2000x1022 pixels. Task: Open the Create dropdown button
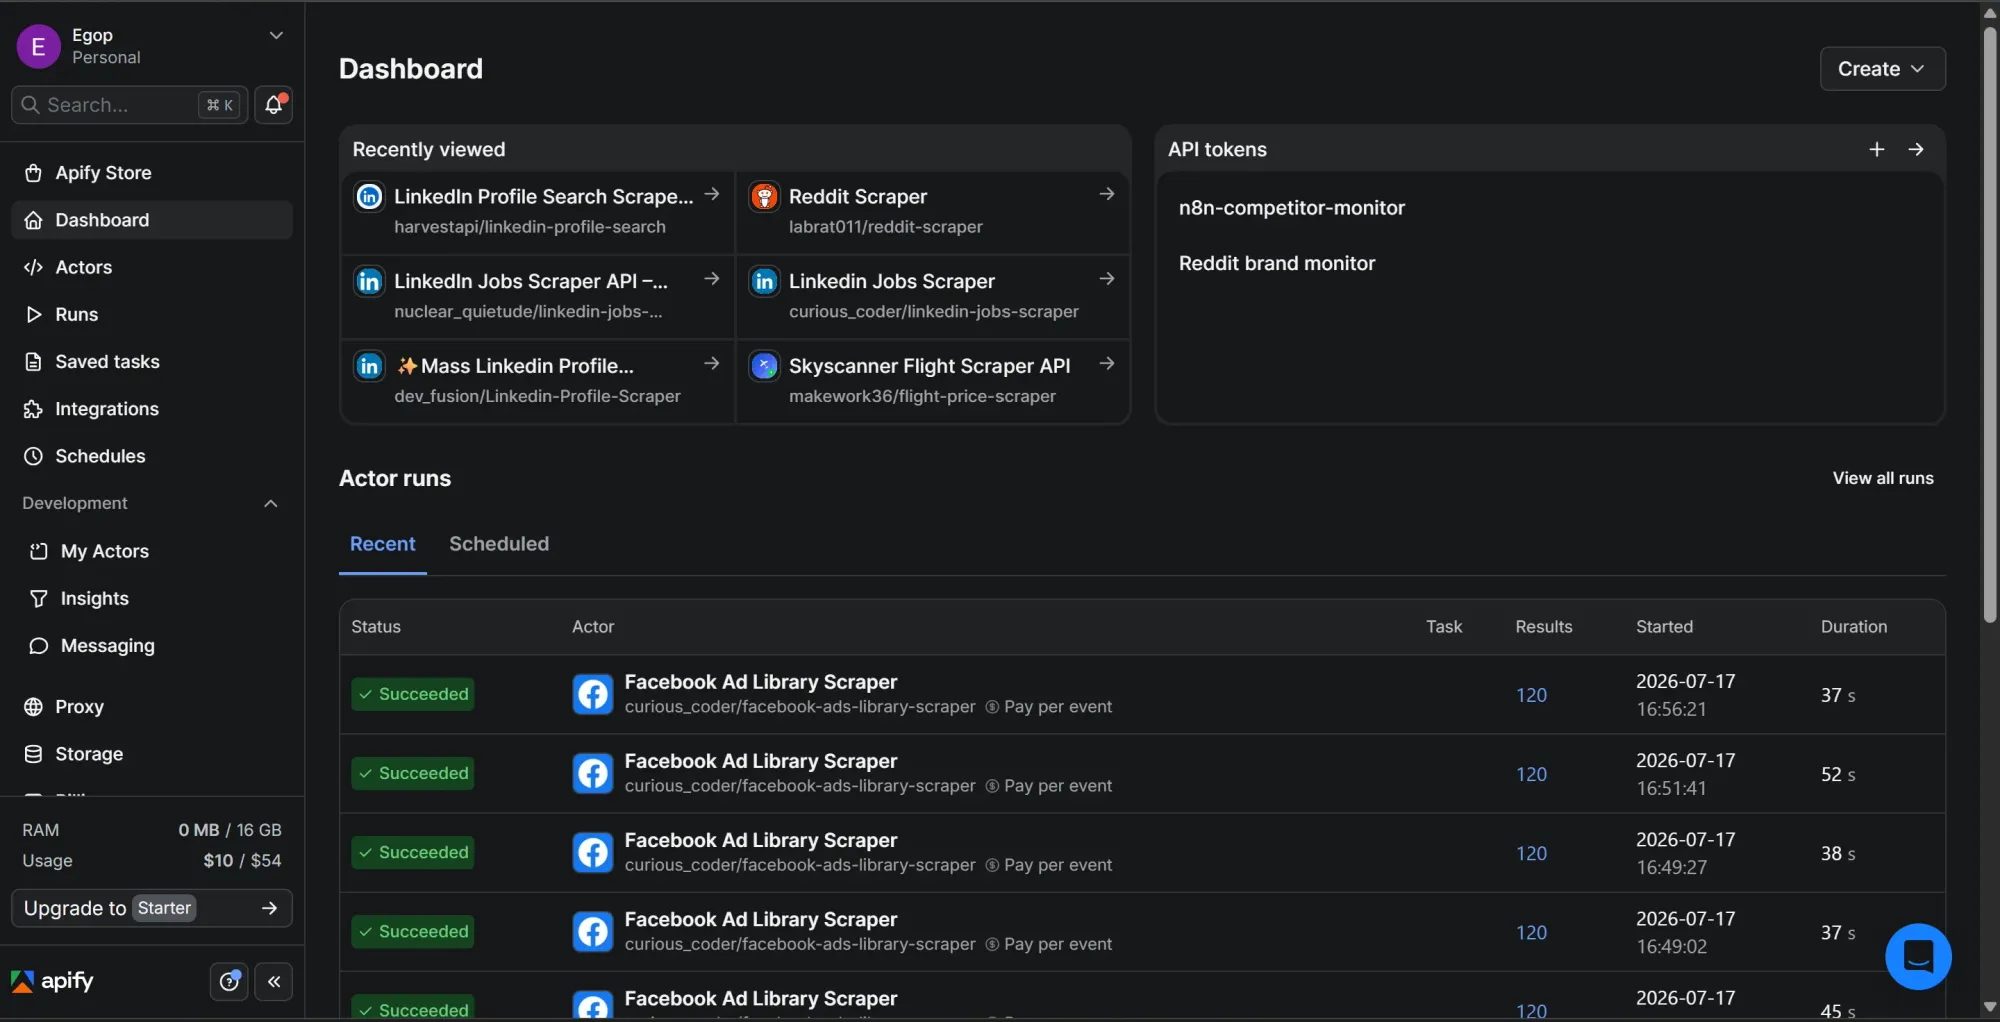click(x=1882, y=69)
